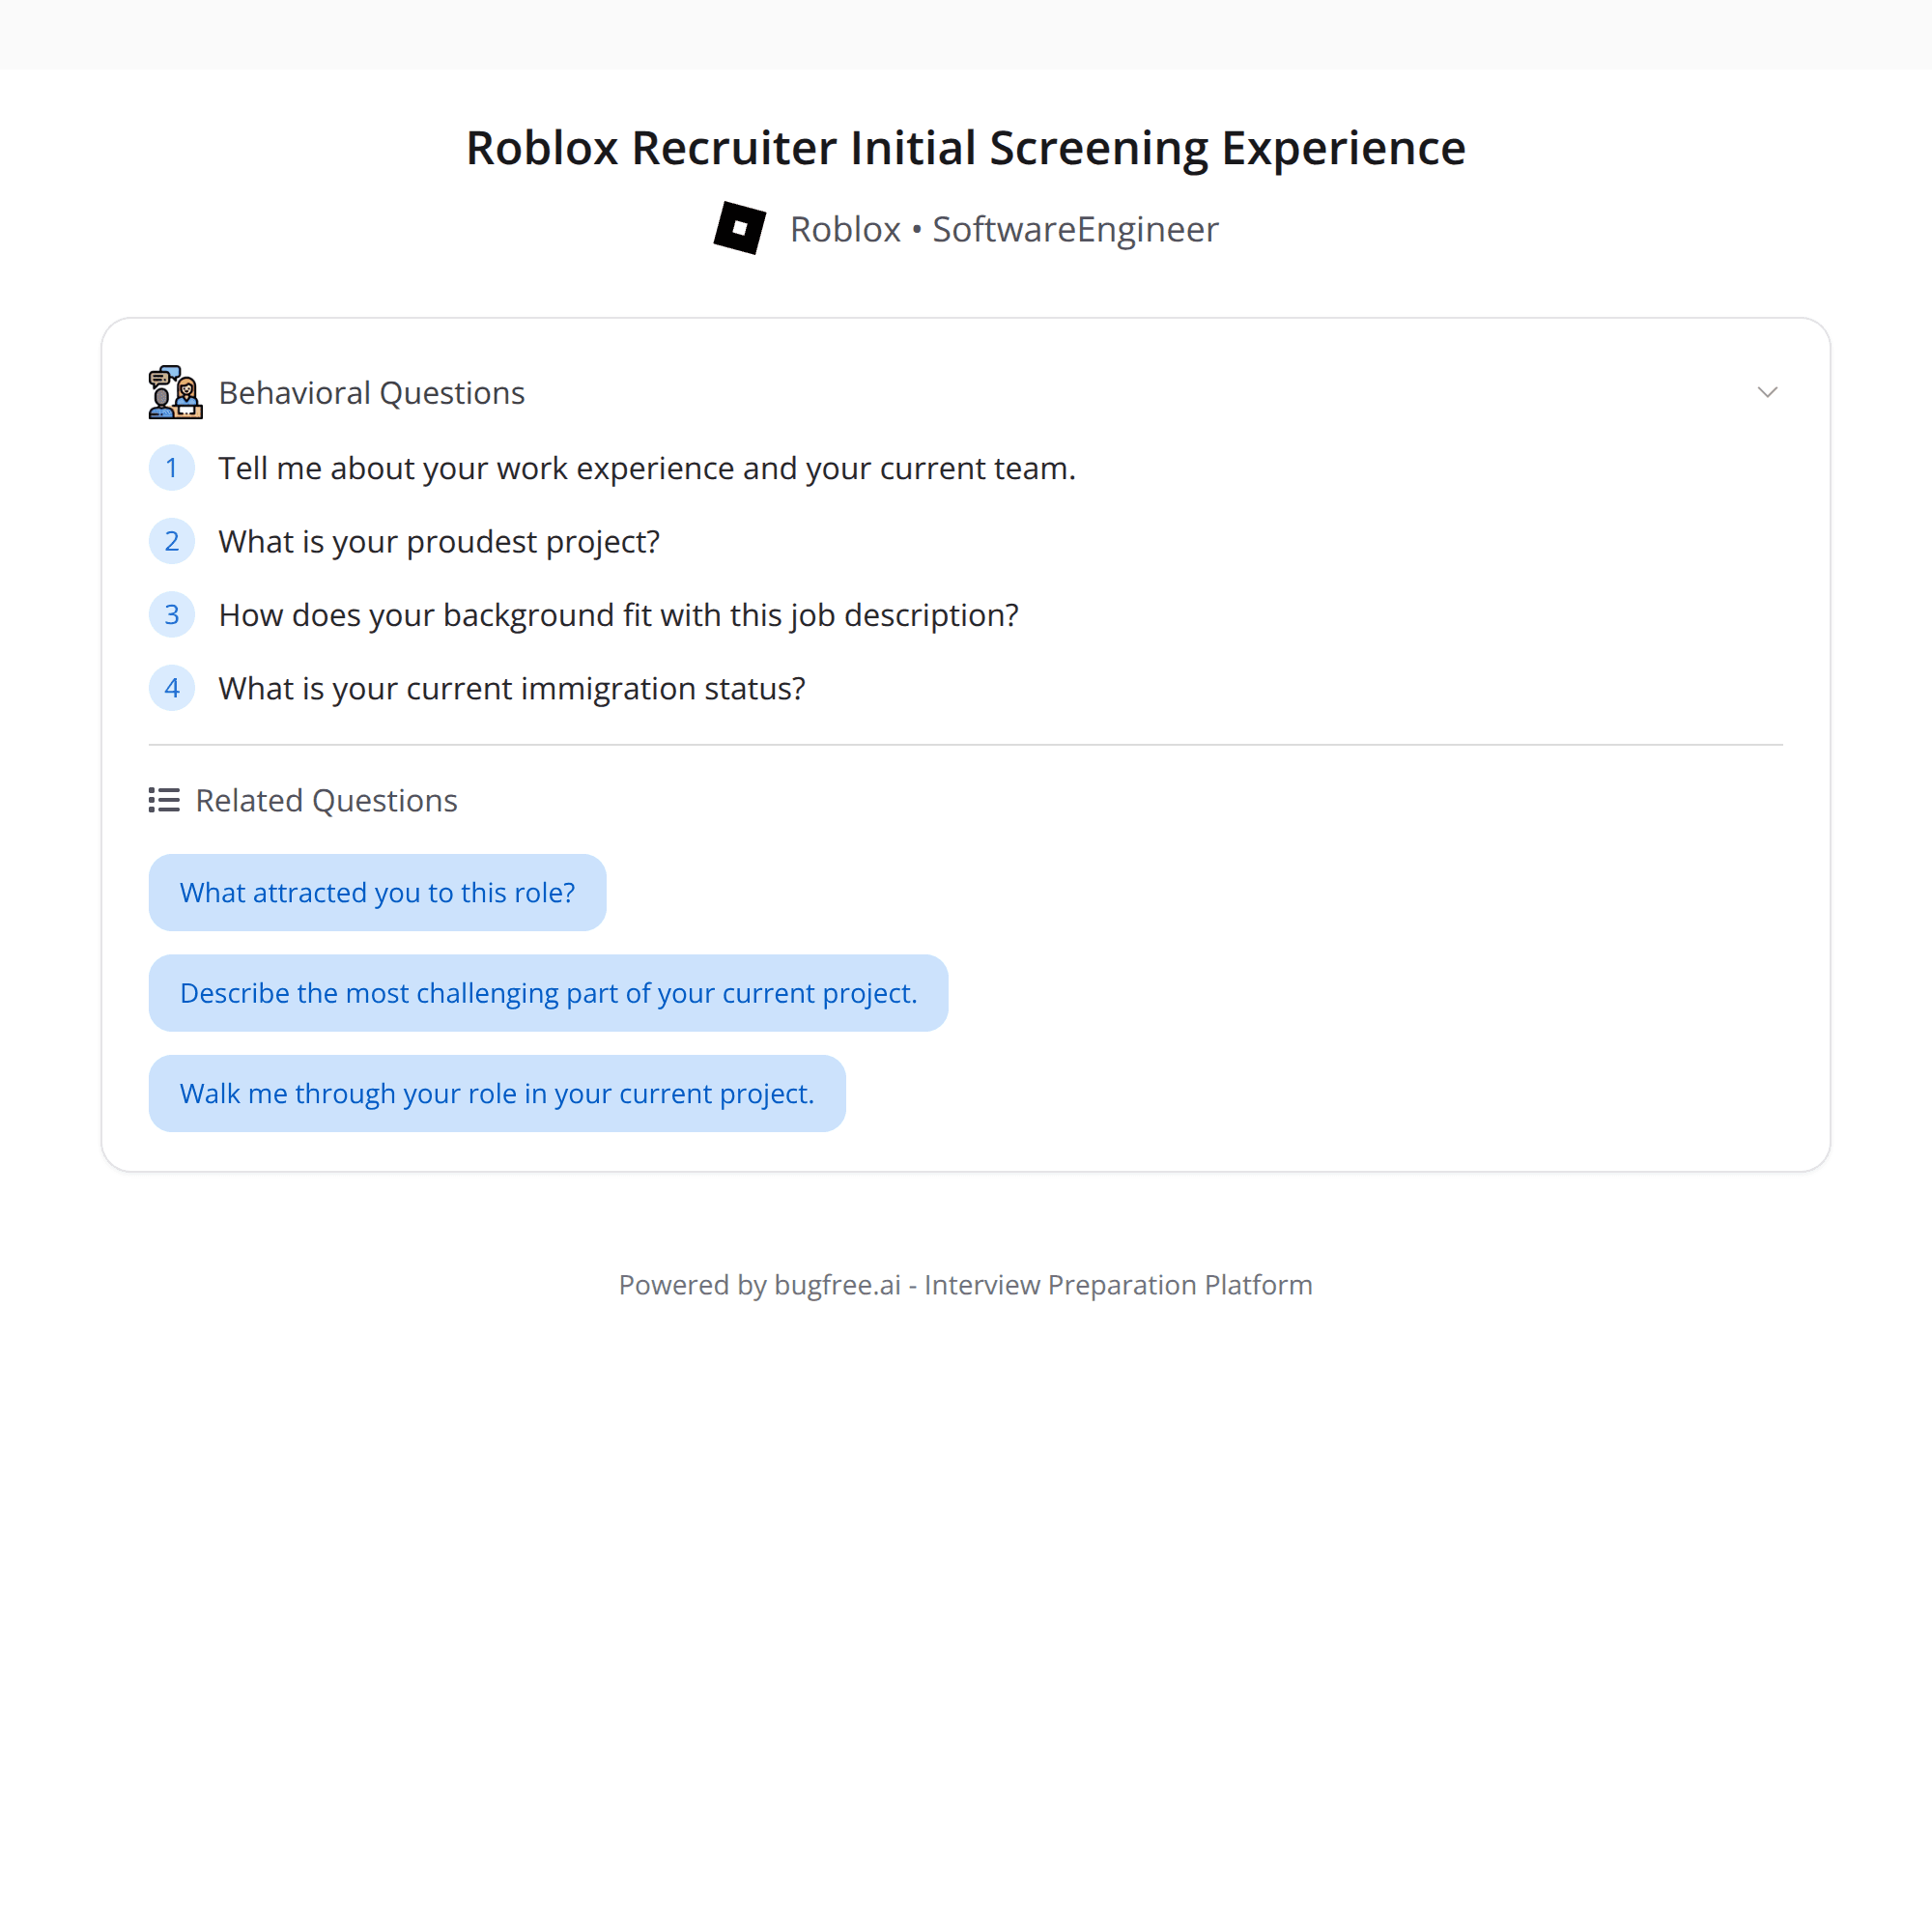Viewport: 1932px width, 1932px height.
Task: Click the 'Roblox • SoftwareEngineer' subtitle
Action: coord(1004,228)
